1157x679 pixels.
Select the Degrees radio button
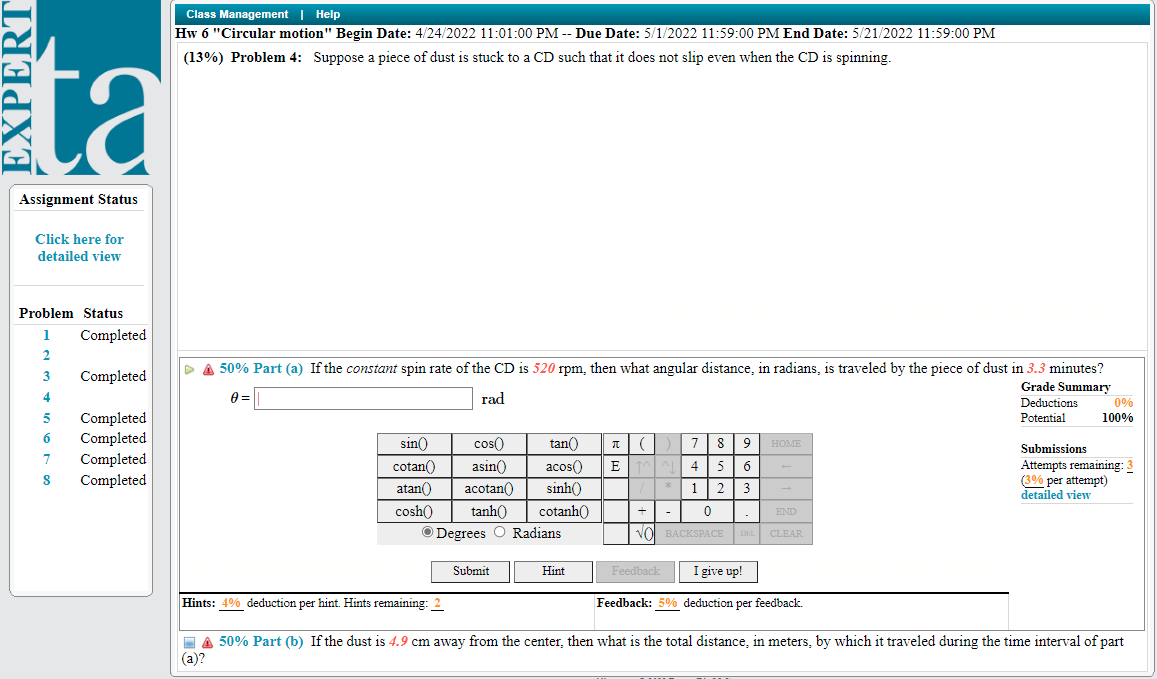[429, 532]
